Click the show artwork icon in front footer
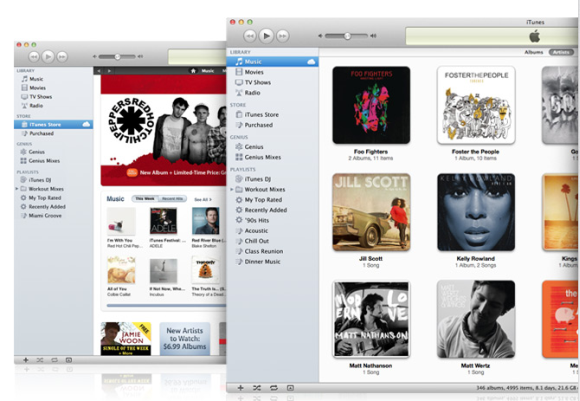This screenshot has width=580, height=401. (290, 388)
